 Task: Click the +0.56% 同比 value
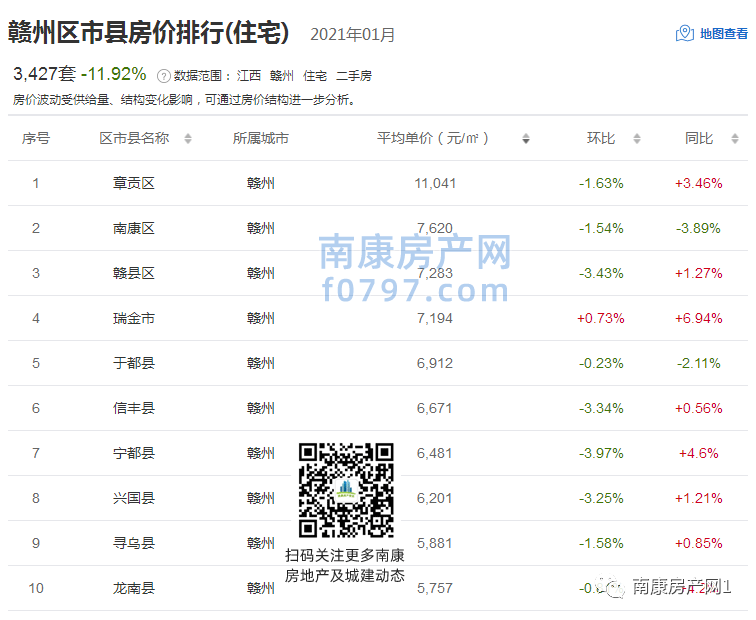[x=699, y=408]
